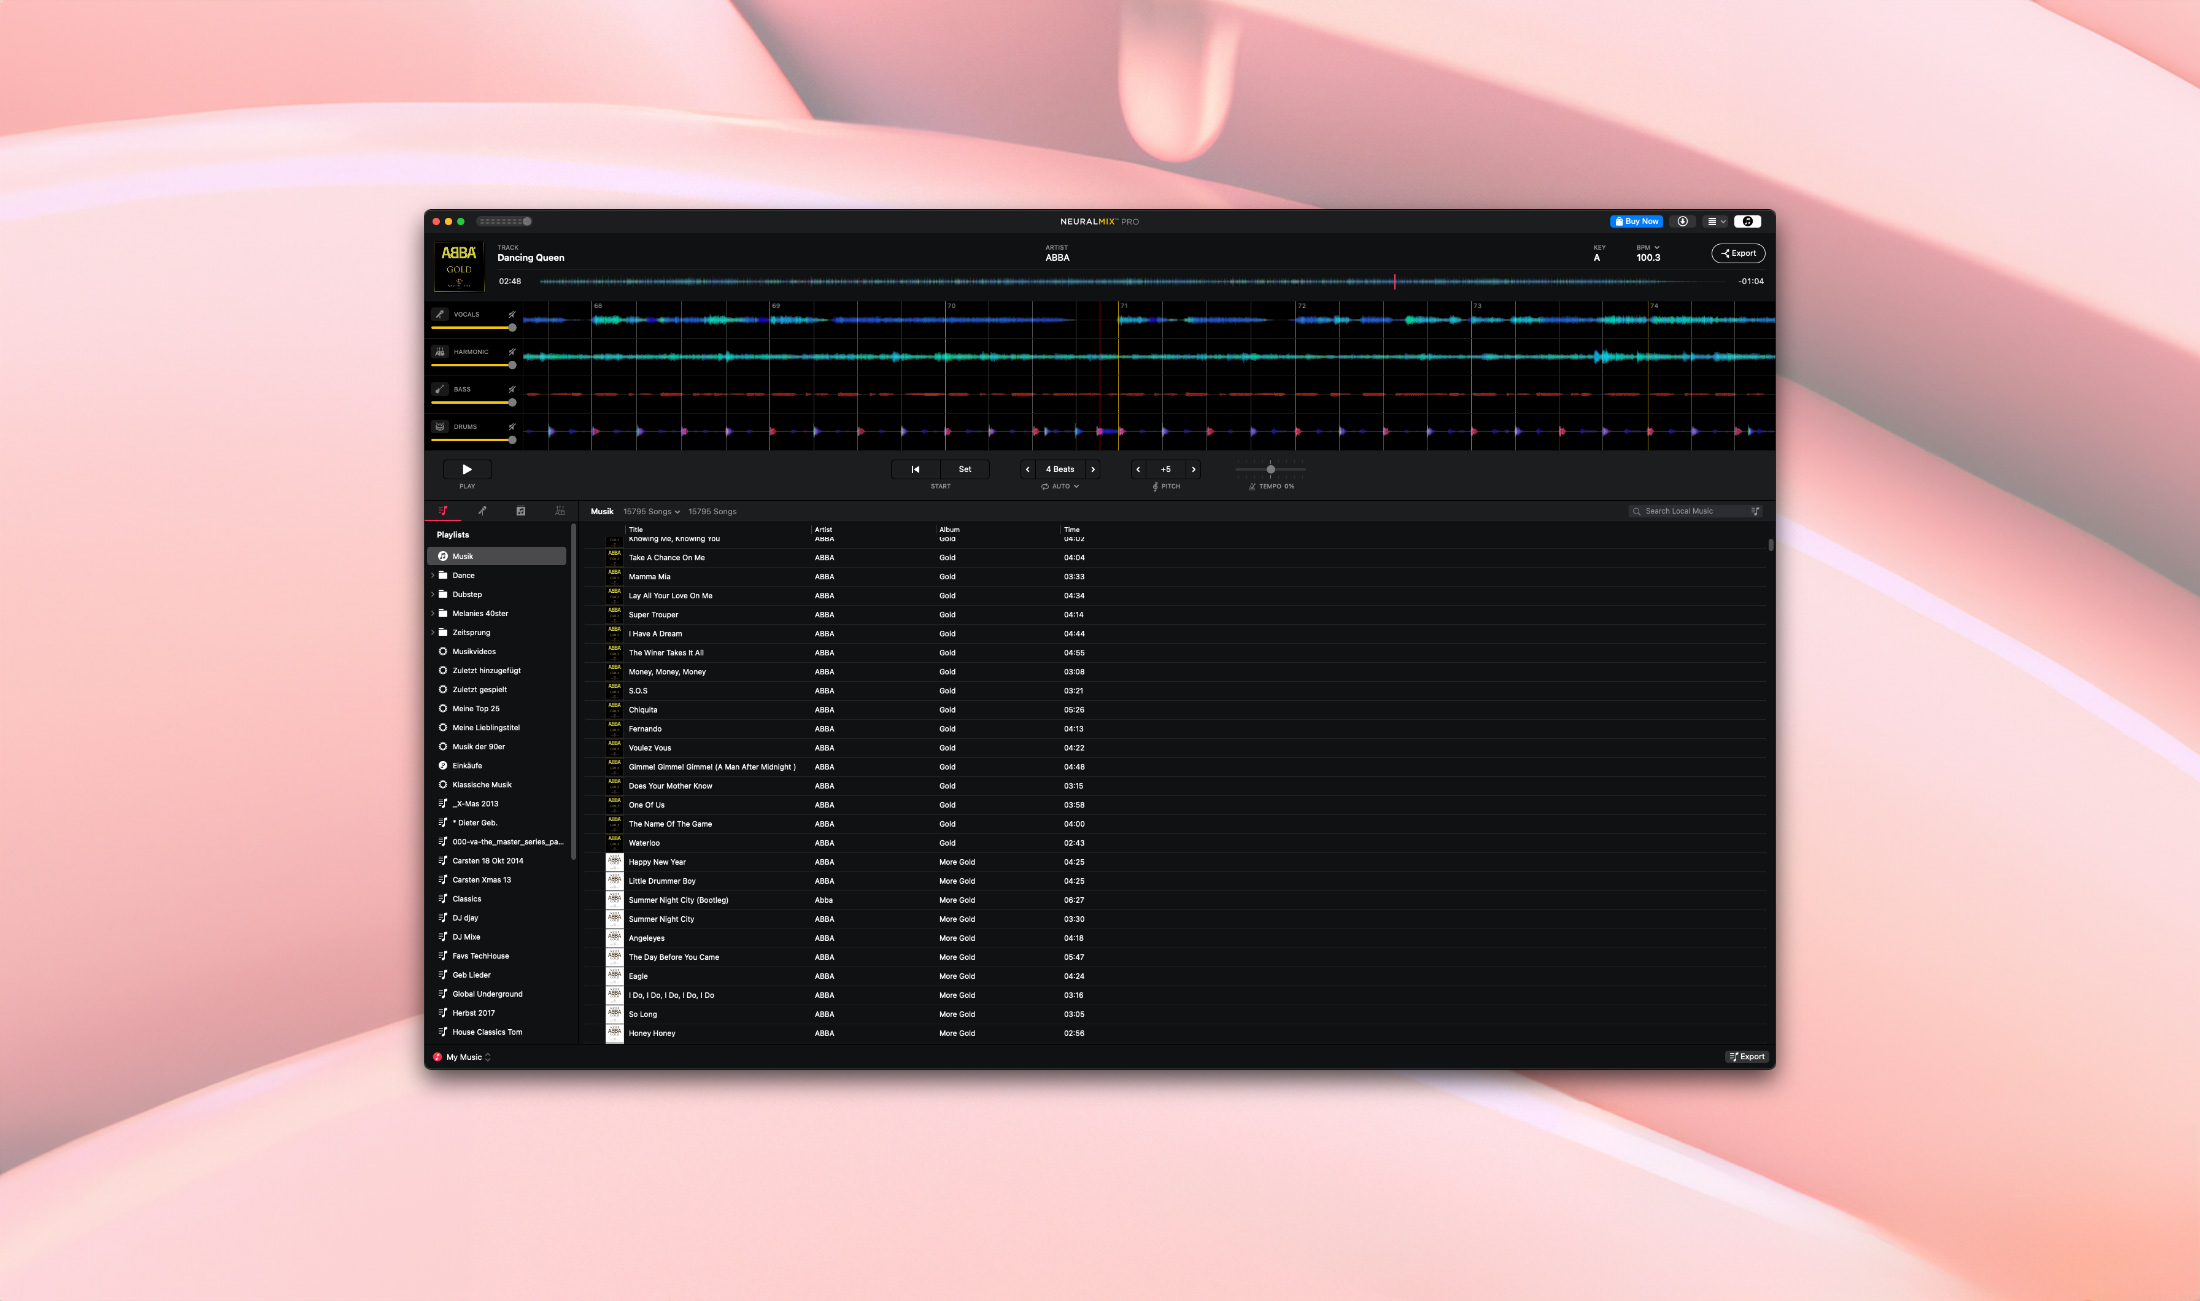Image resolution: width=2200 pixels, height=1301 pixels.
Task: Select the Bass guitar stem icon
Action: click(x=440, y=390)
